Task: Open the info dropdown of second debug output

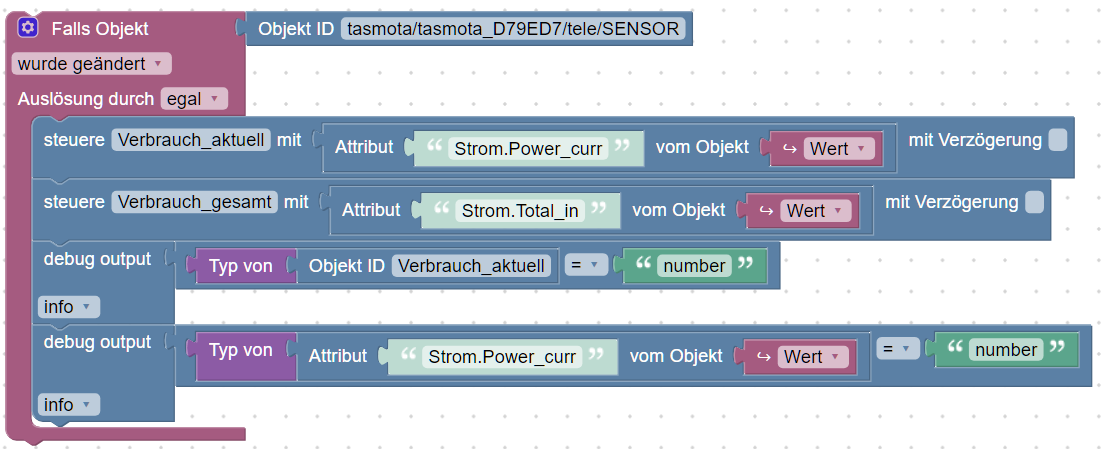Action: (x=69, y=405)
